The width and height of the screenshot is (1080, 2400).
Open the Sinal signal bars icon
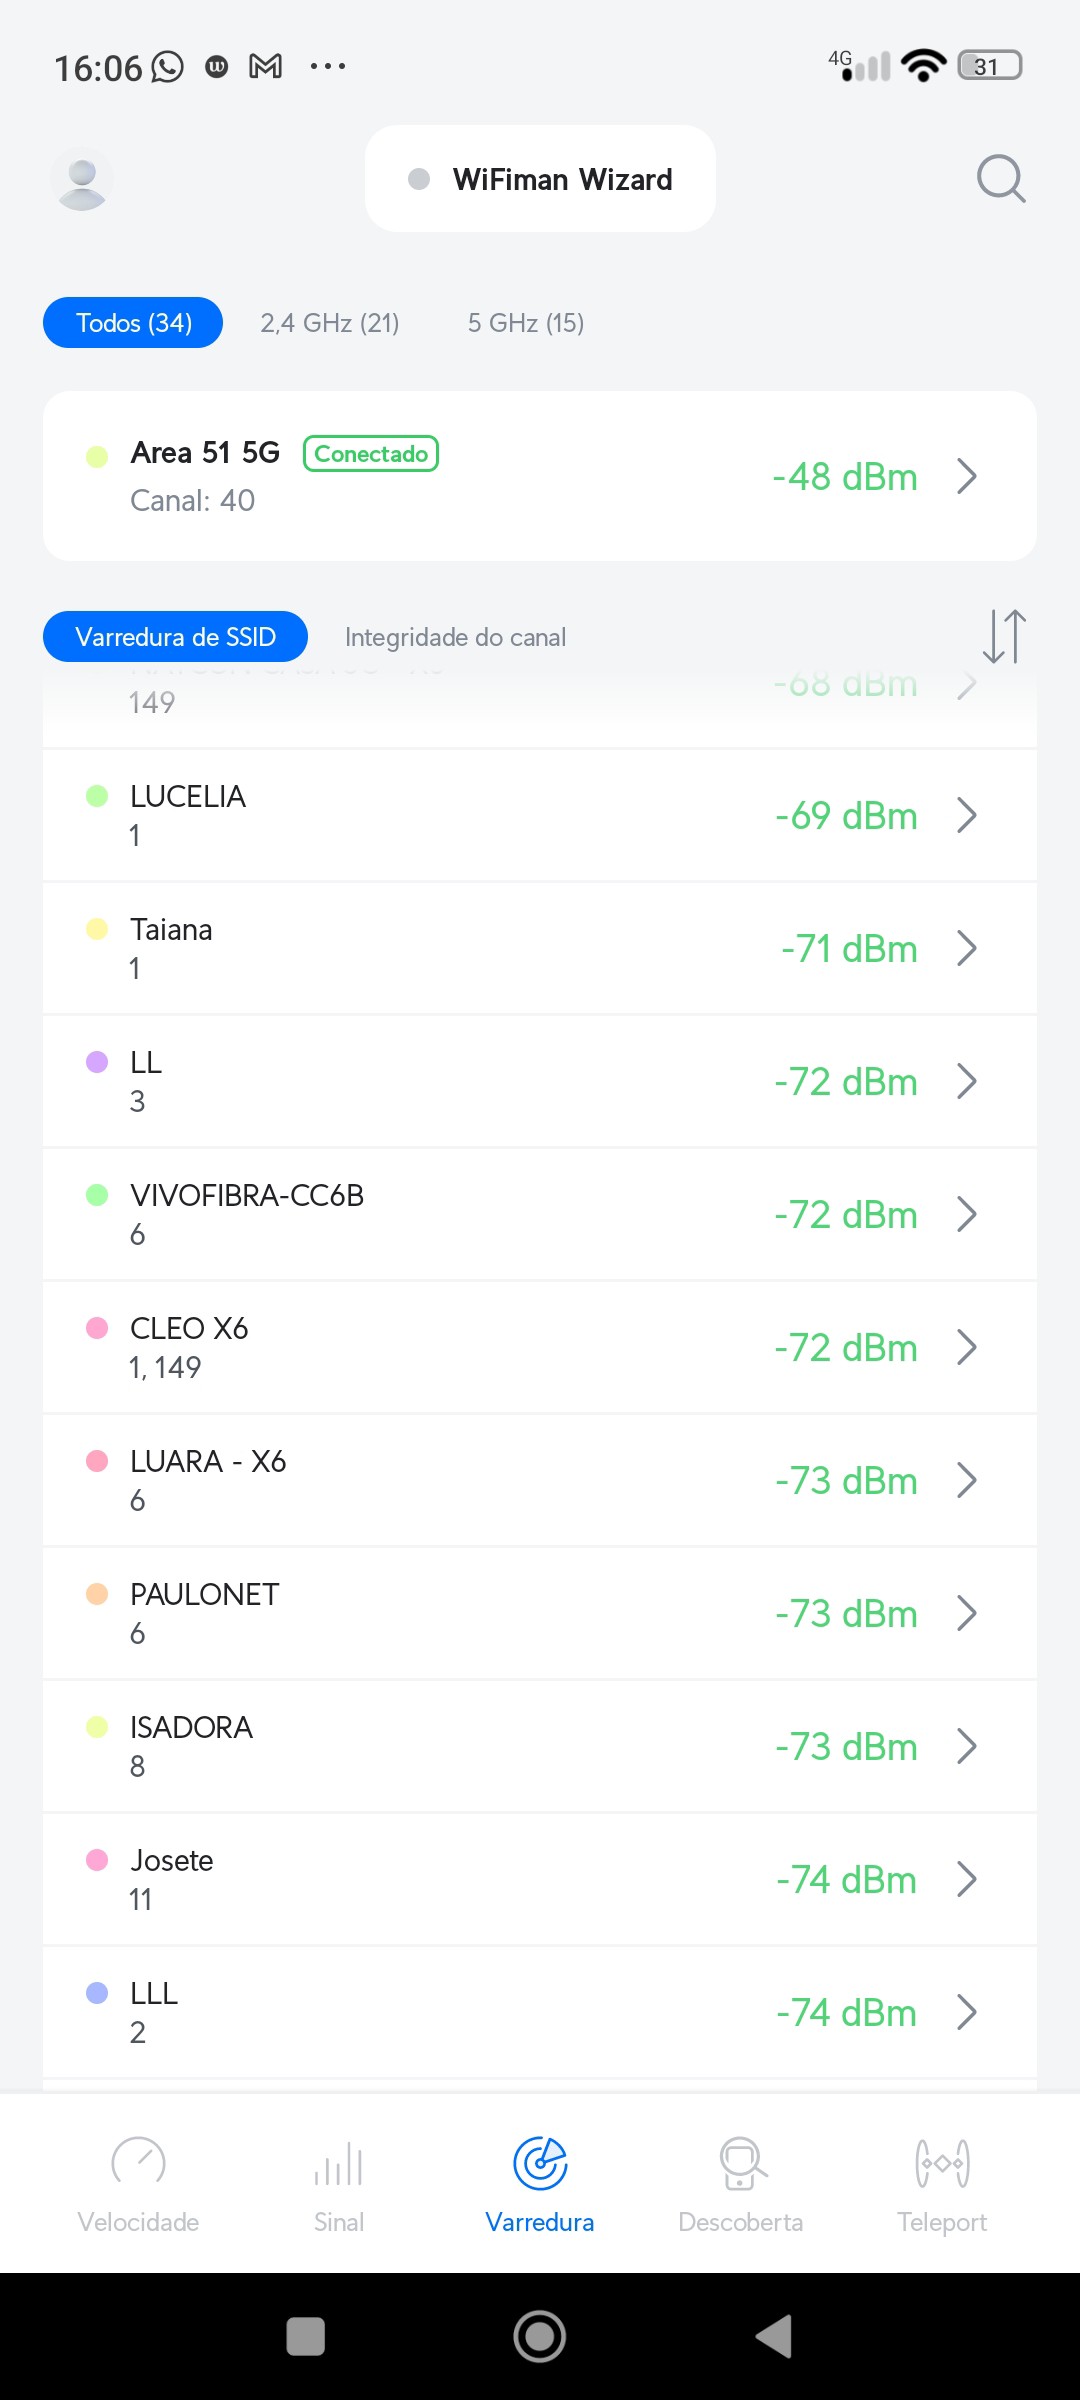(x=339, y=2164)
